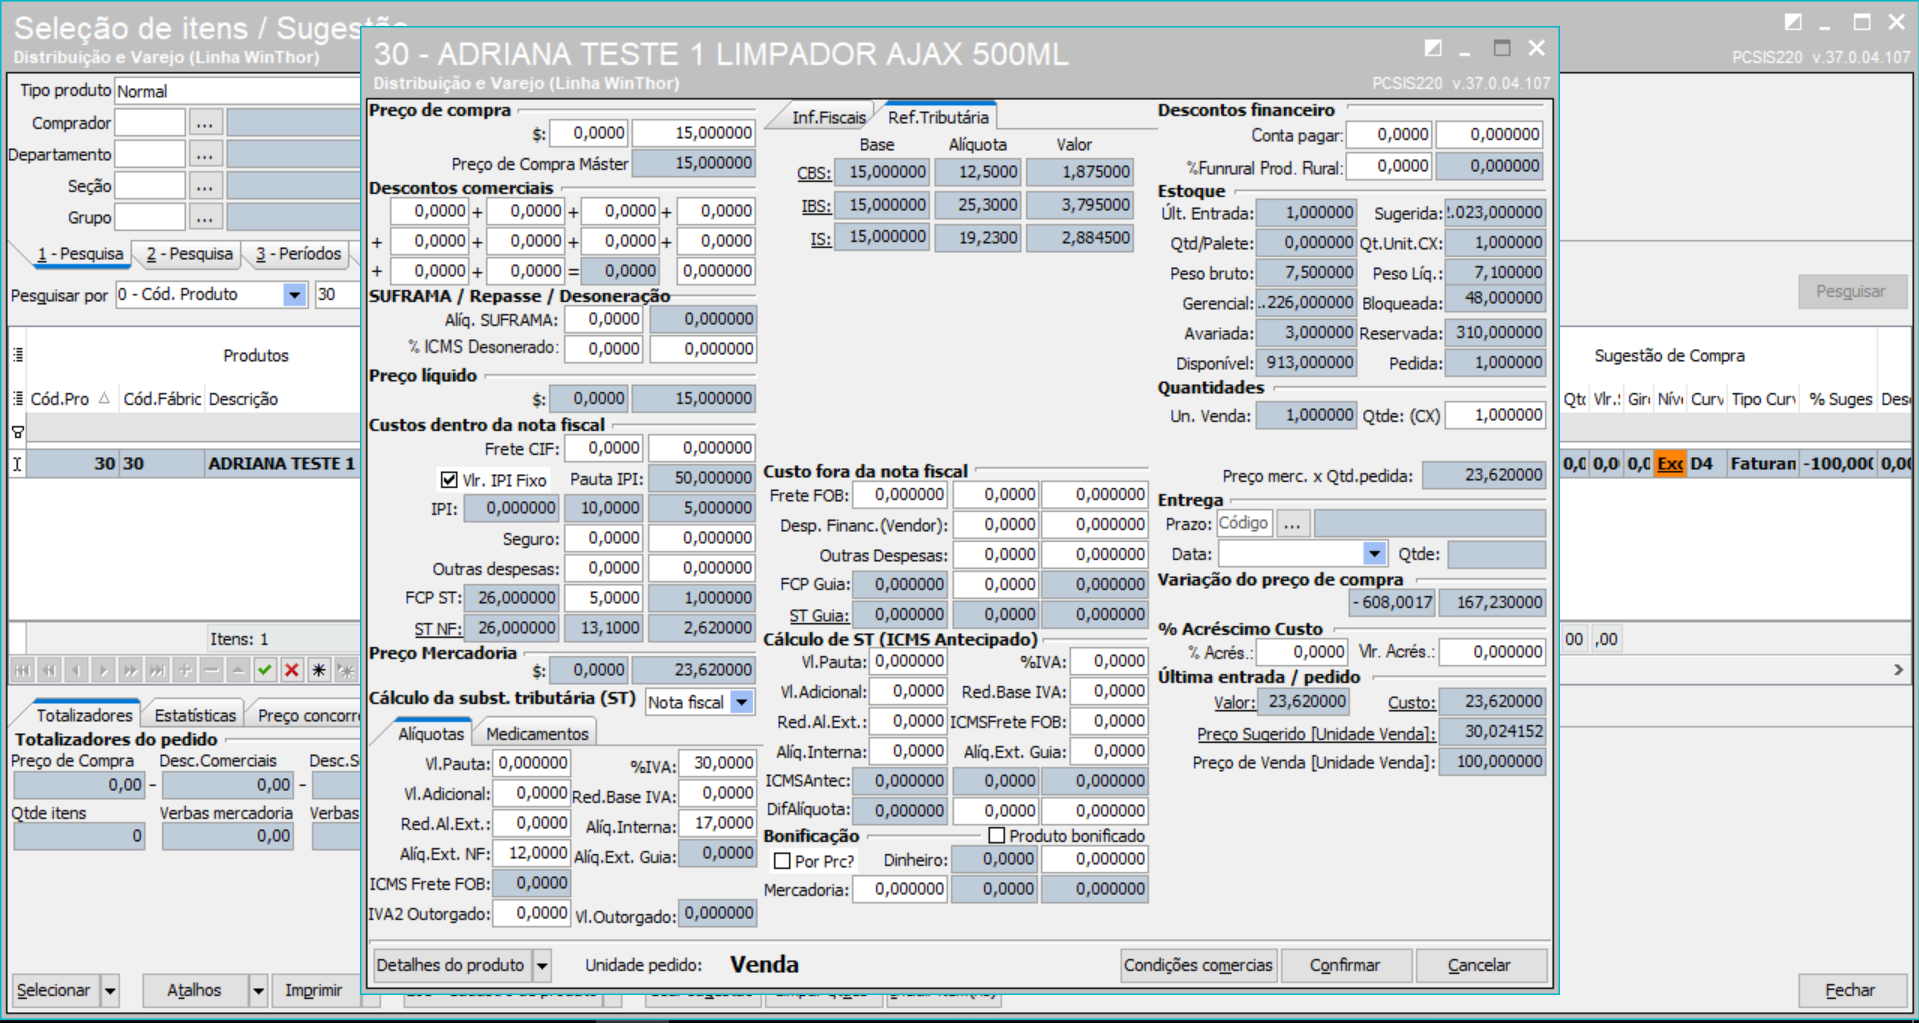
Task: Click the Fechar button in background window
Action: pos(1850,990)
